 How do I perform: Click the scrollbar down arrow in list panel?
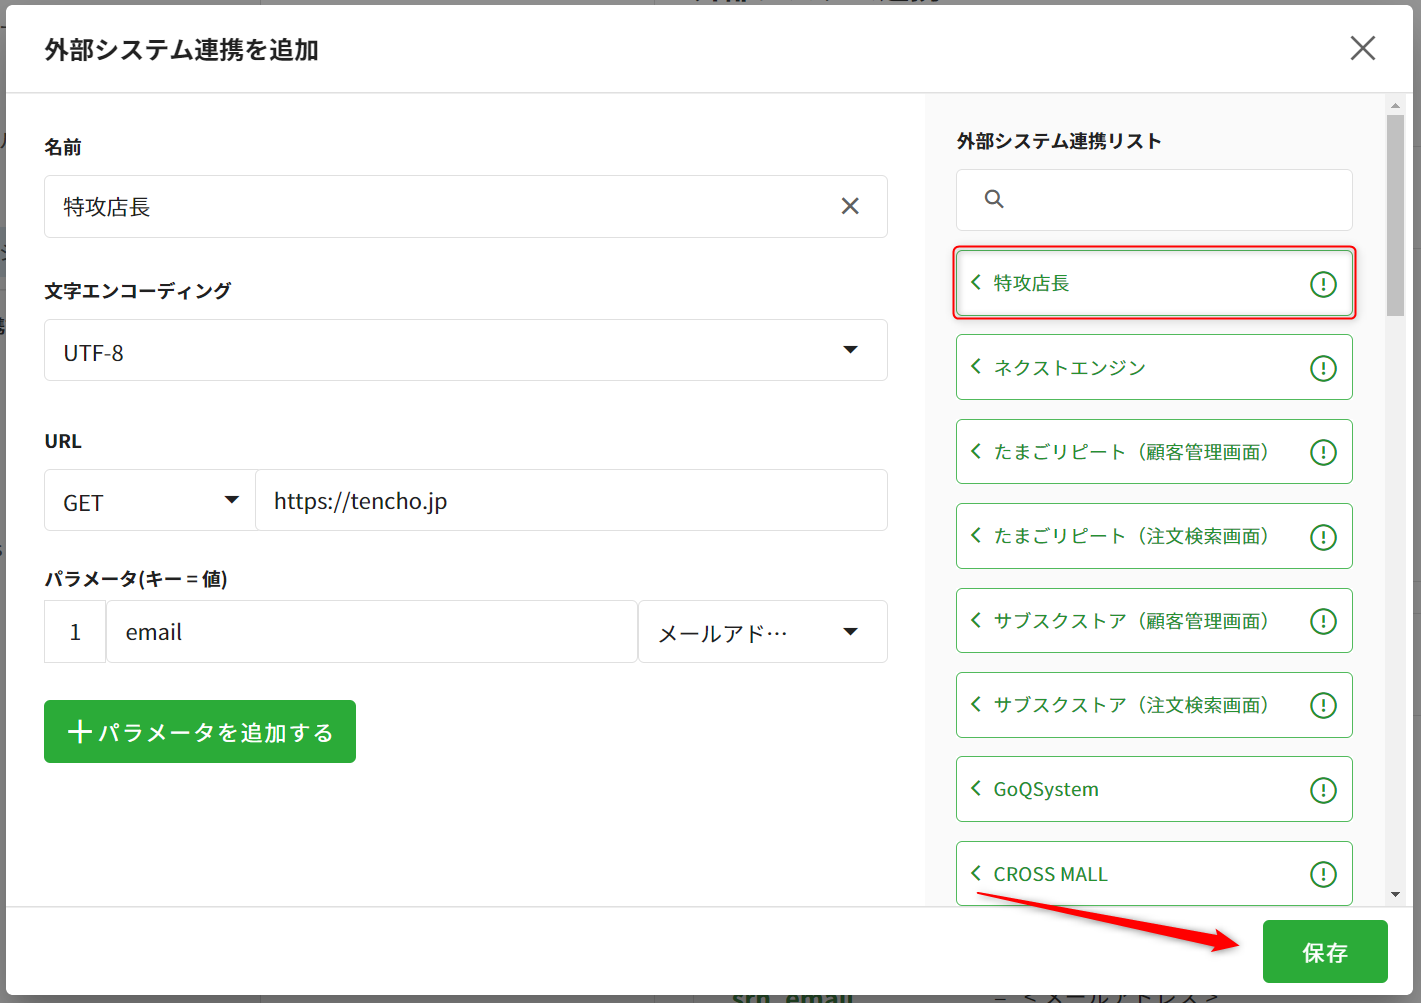coord(1395,895)
